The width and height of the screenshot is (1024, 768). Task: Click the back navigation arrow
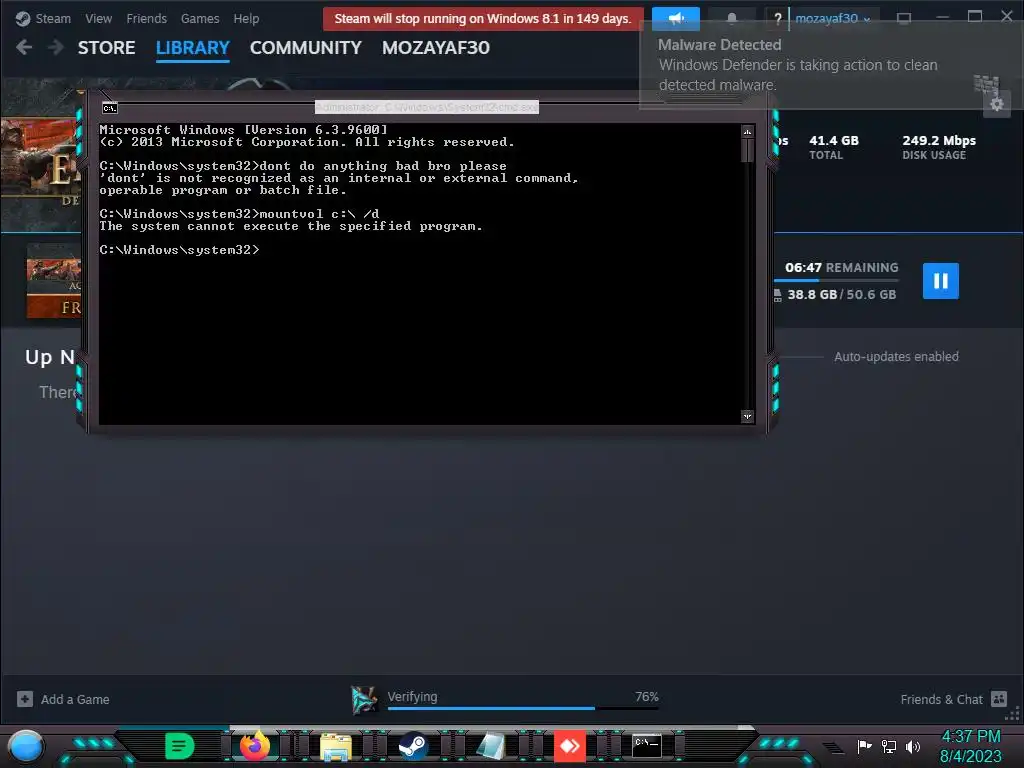point(24,47)
